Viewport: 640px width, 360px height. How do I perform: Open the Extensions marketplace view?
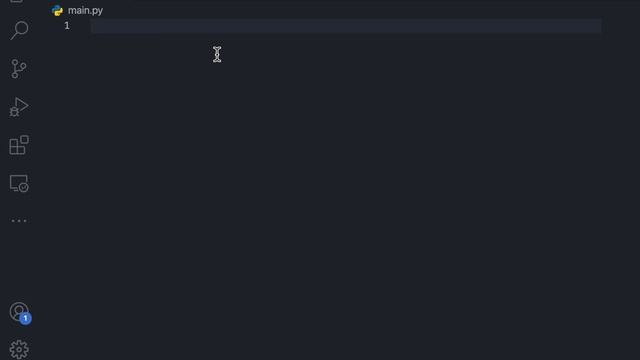(x=19, y=145)
